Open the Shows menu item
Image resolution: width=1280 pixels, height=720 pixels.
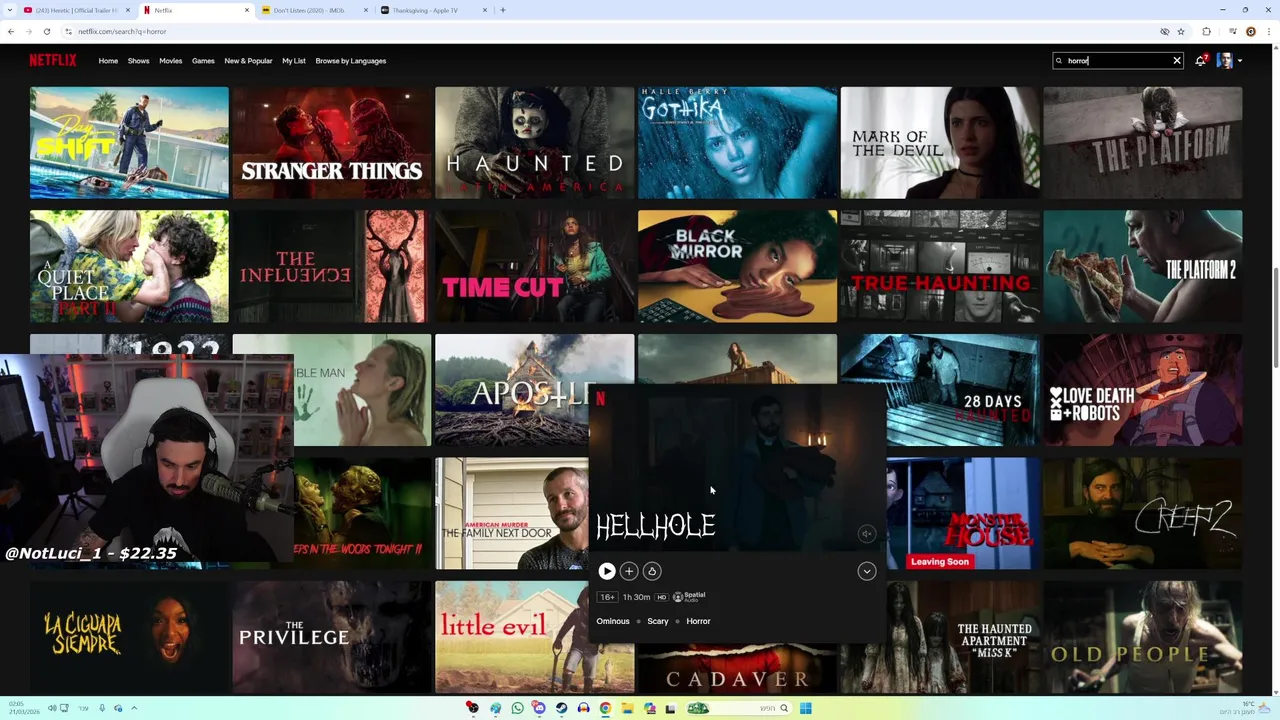[x=138, y=61]
